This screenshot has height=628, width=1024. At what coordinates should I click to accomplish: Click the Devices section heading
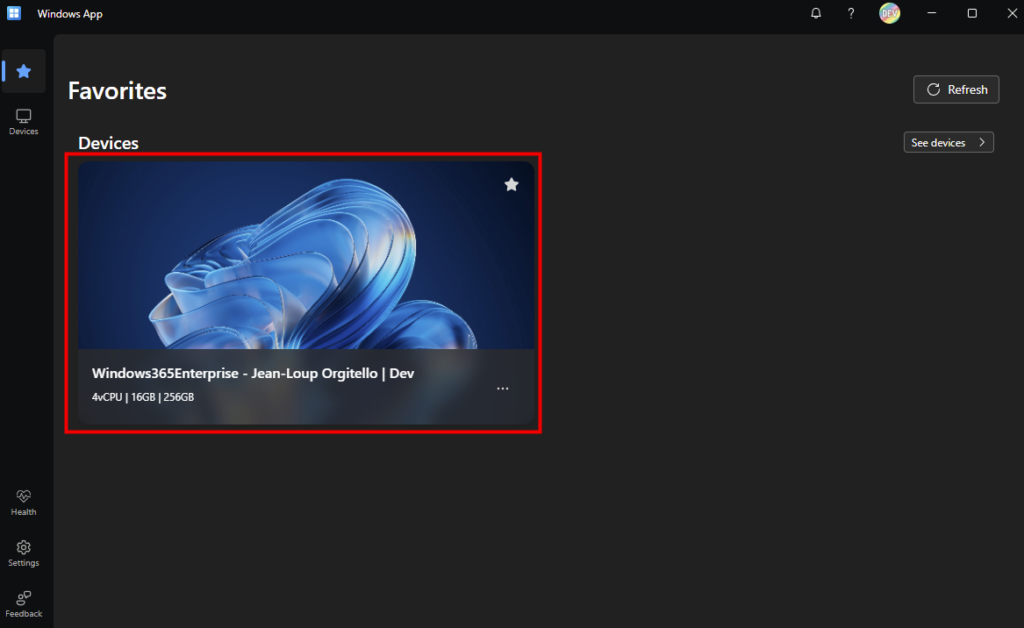click(108, 143)
